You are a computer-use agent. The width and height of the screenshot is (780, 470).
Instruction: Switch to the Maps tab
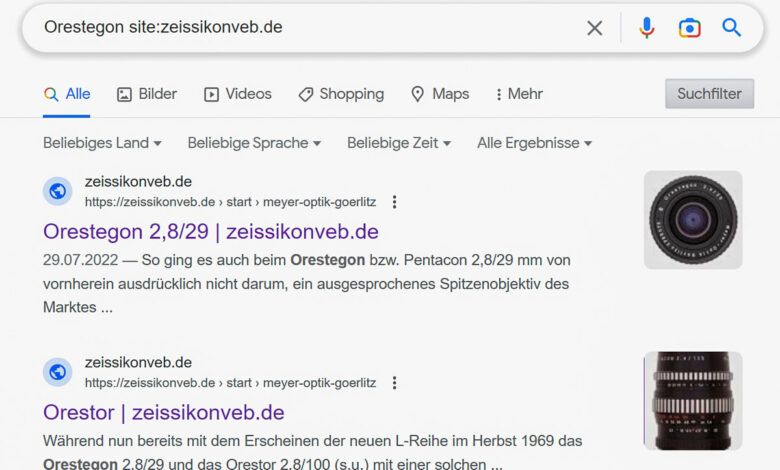440,94
